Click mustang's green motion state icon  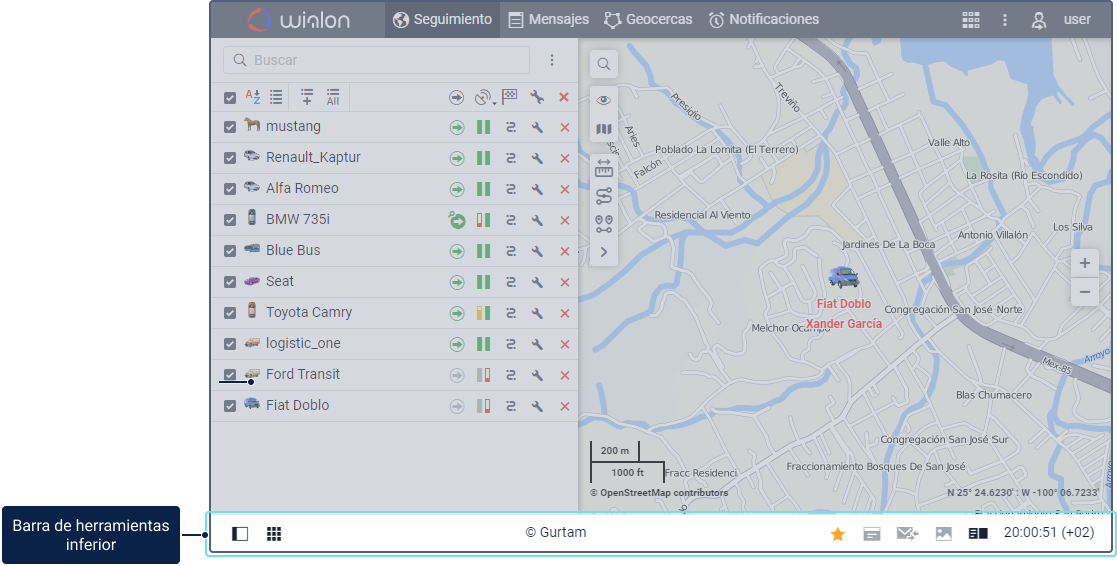click(457, 127)
